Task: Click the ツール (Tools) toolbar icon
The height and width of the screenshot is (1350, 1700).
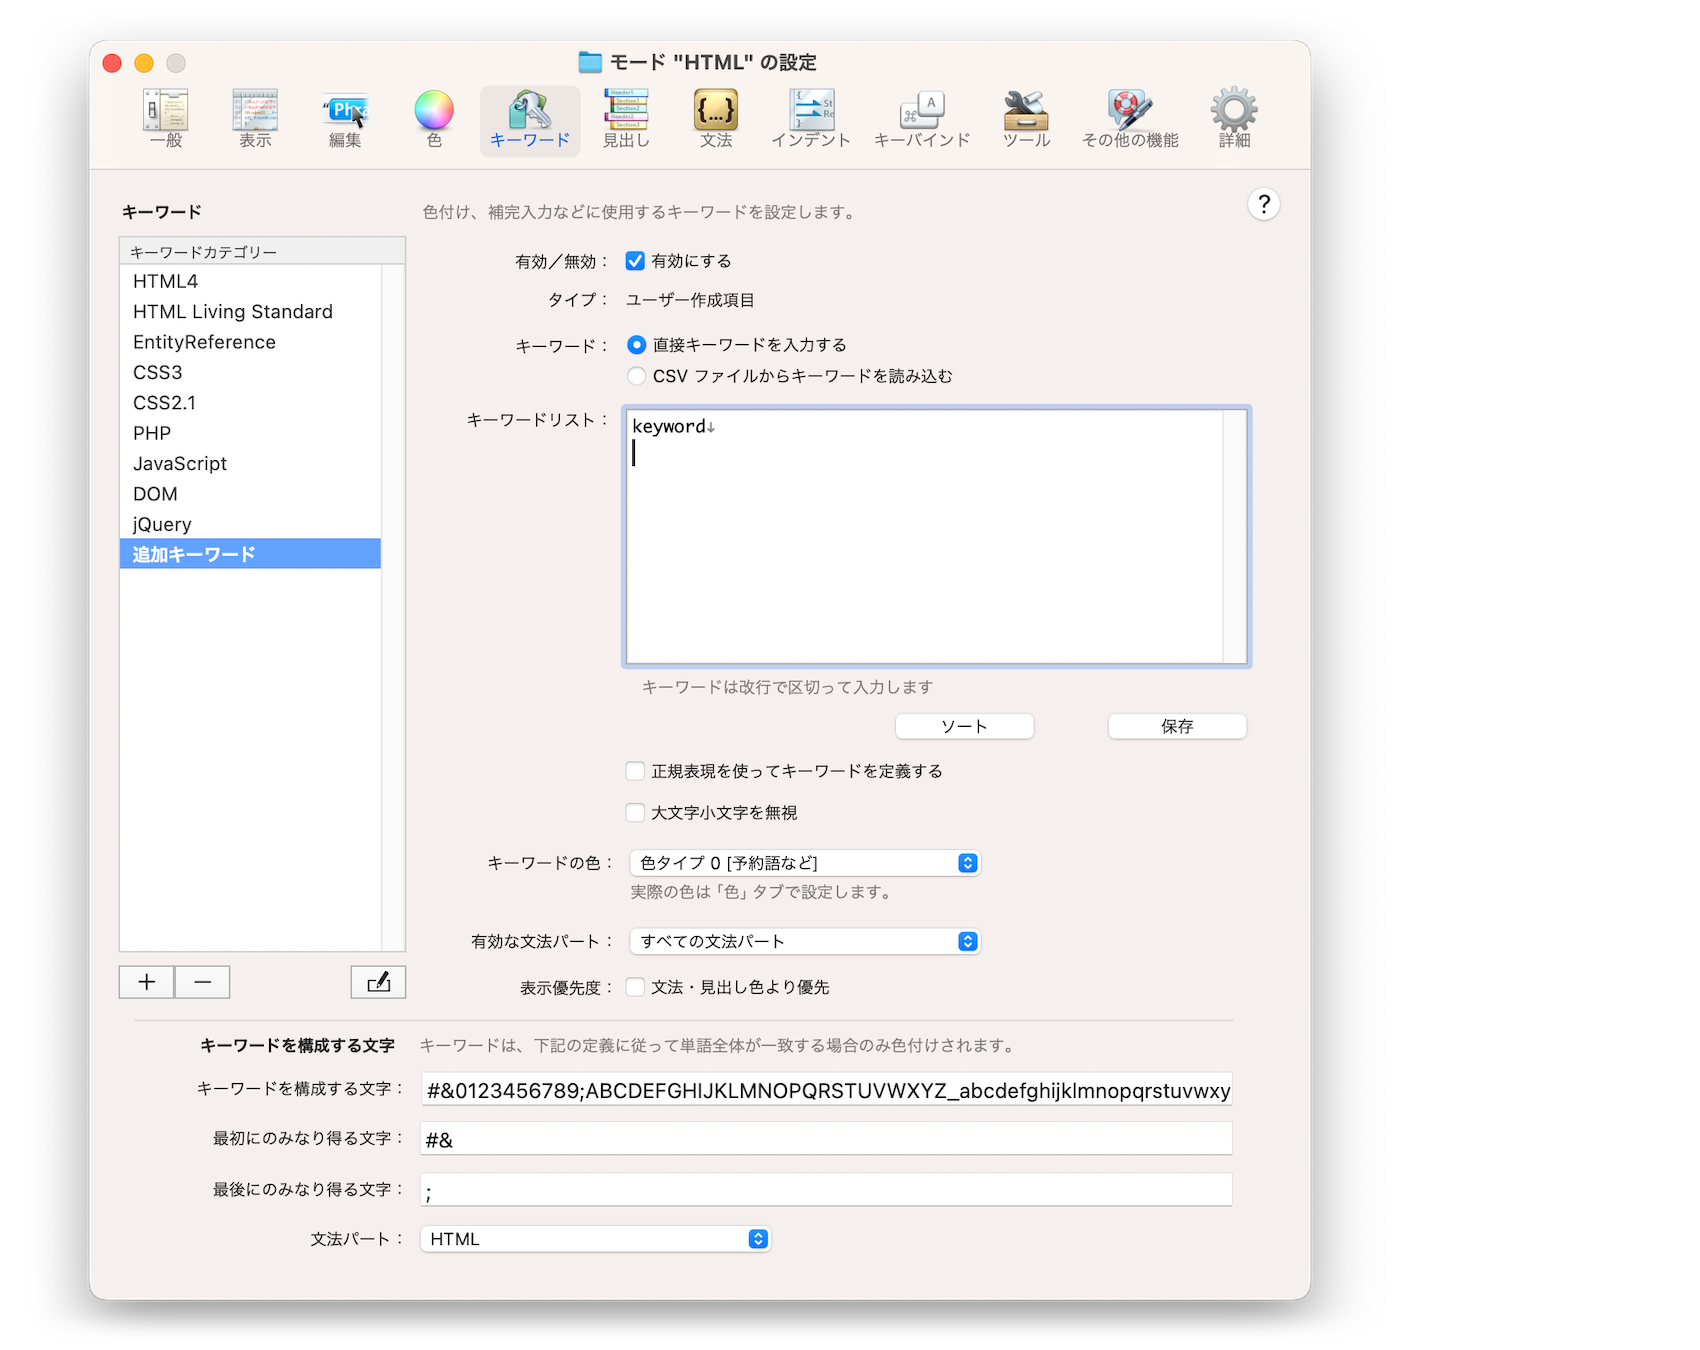Action: coord(1026,111)
